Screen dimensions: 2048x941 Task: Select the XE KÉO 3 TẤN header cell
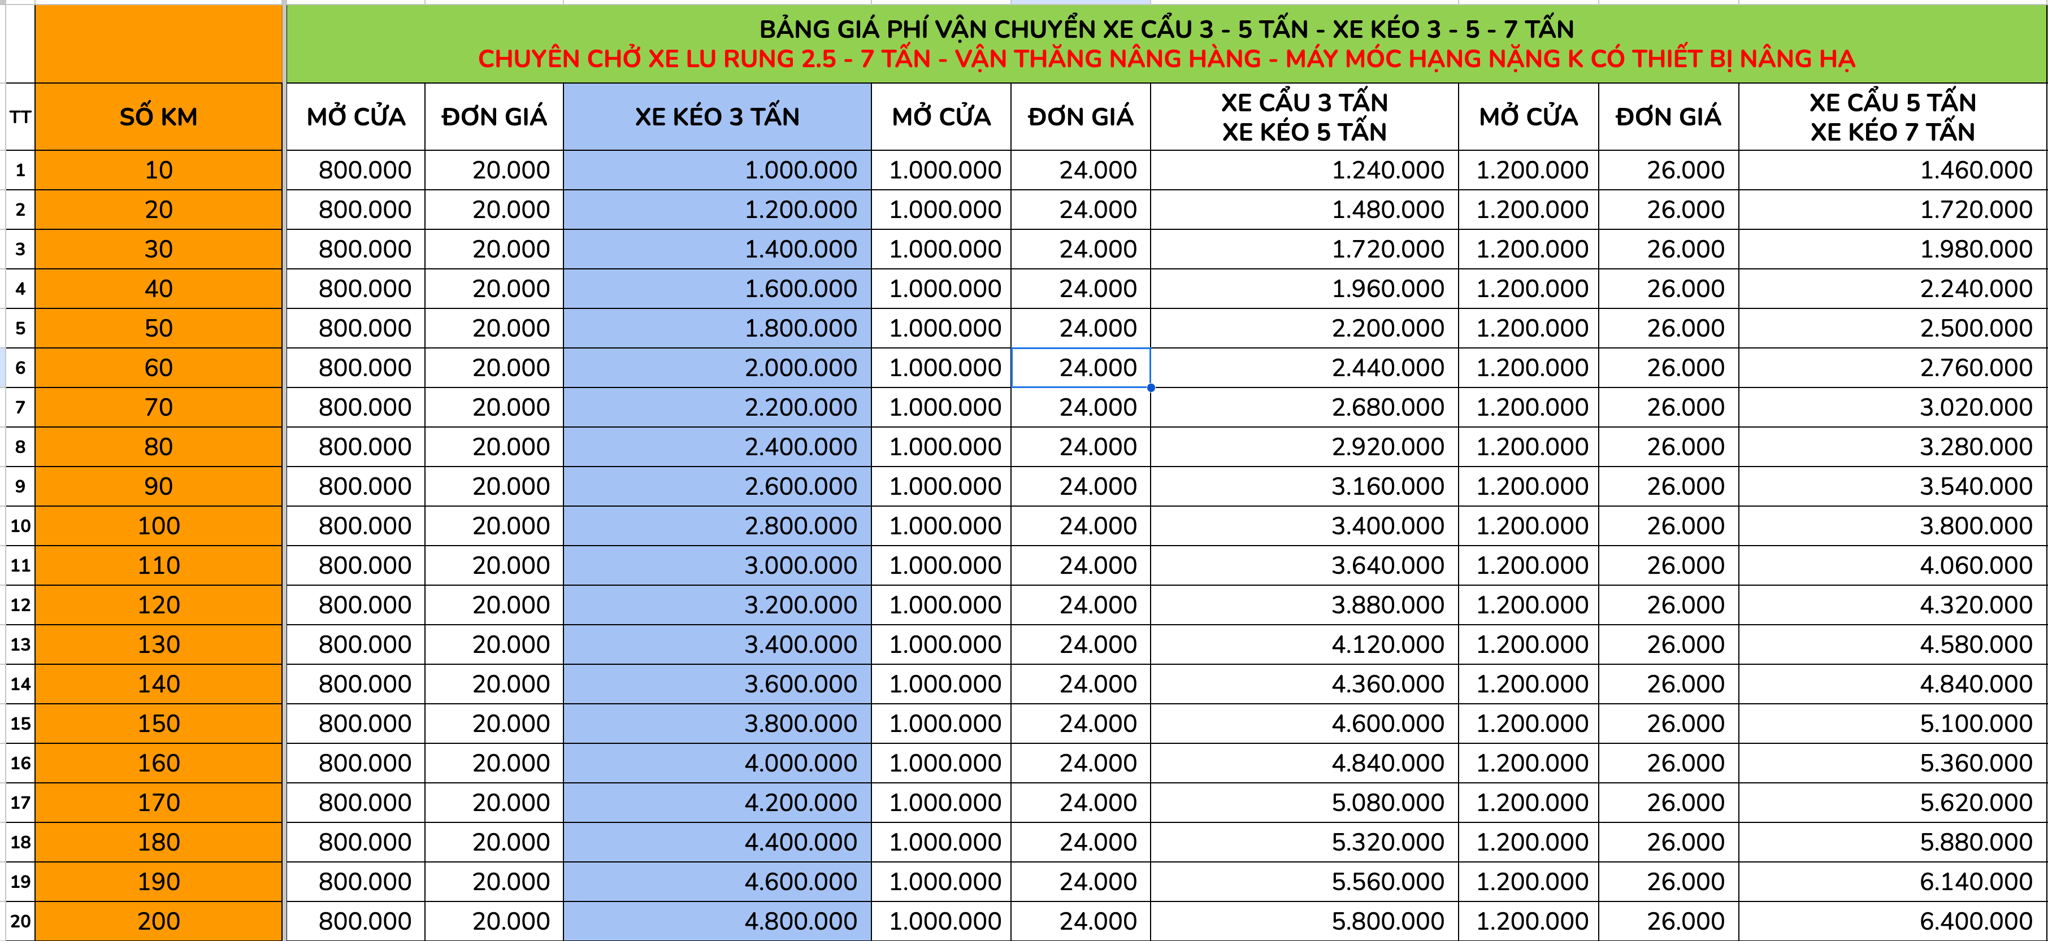(x=716, y=117)
